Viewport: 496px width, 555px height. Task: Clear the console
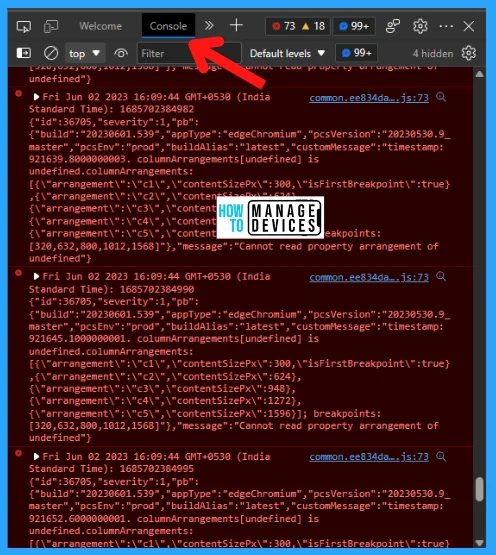51,53
